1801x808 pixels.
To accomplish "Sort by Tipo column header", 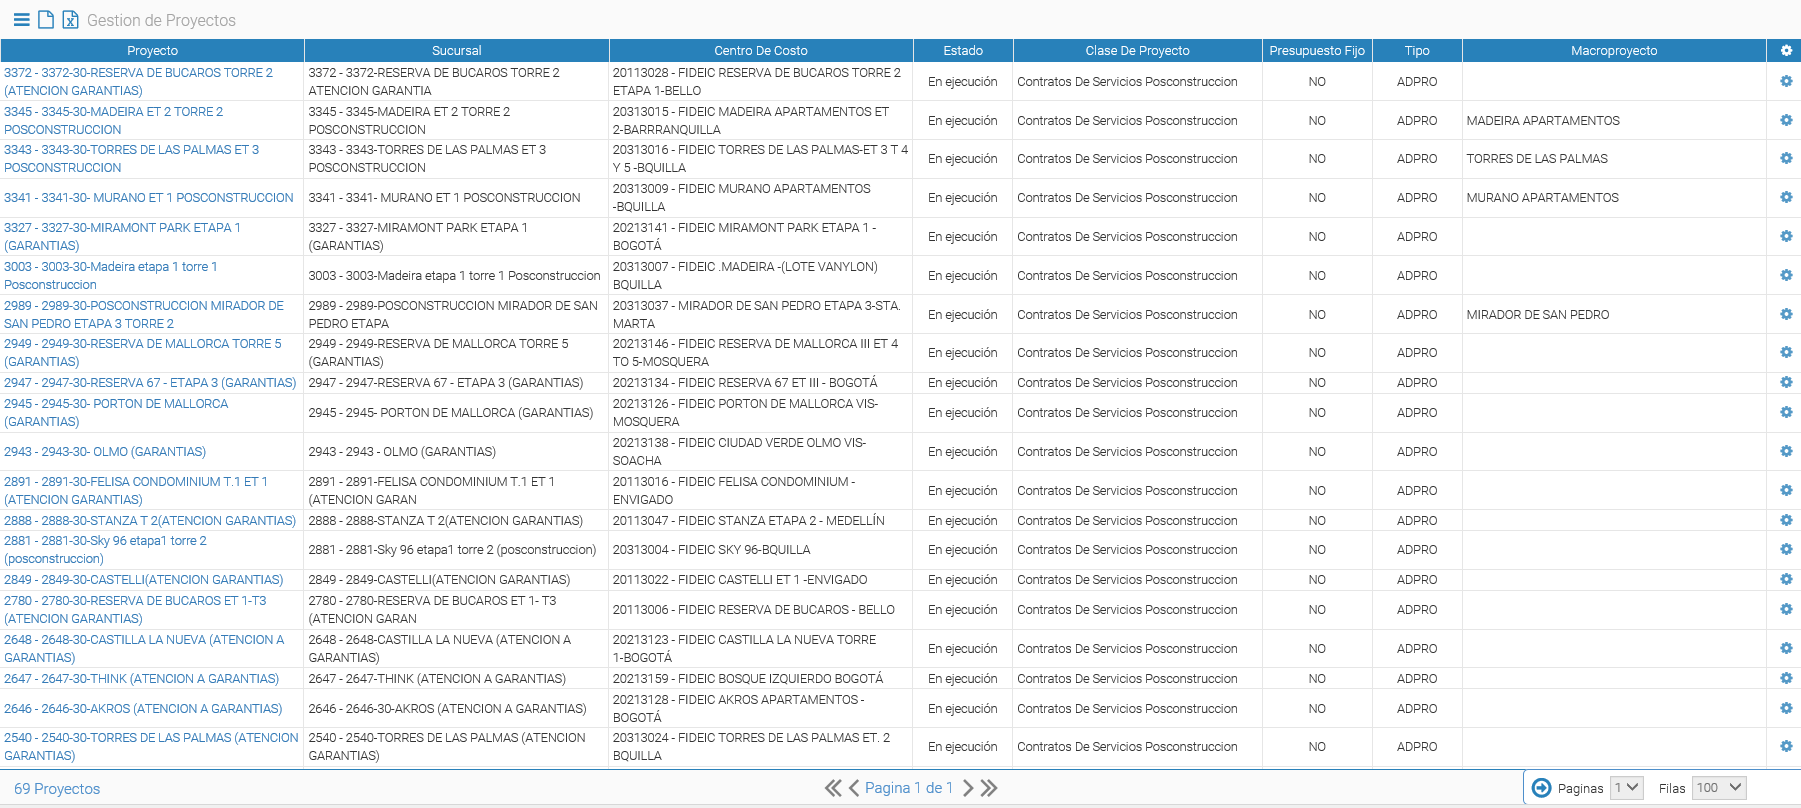I will 1417,50.
